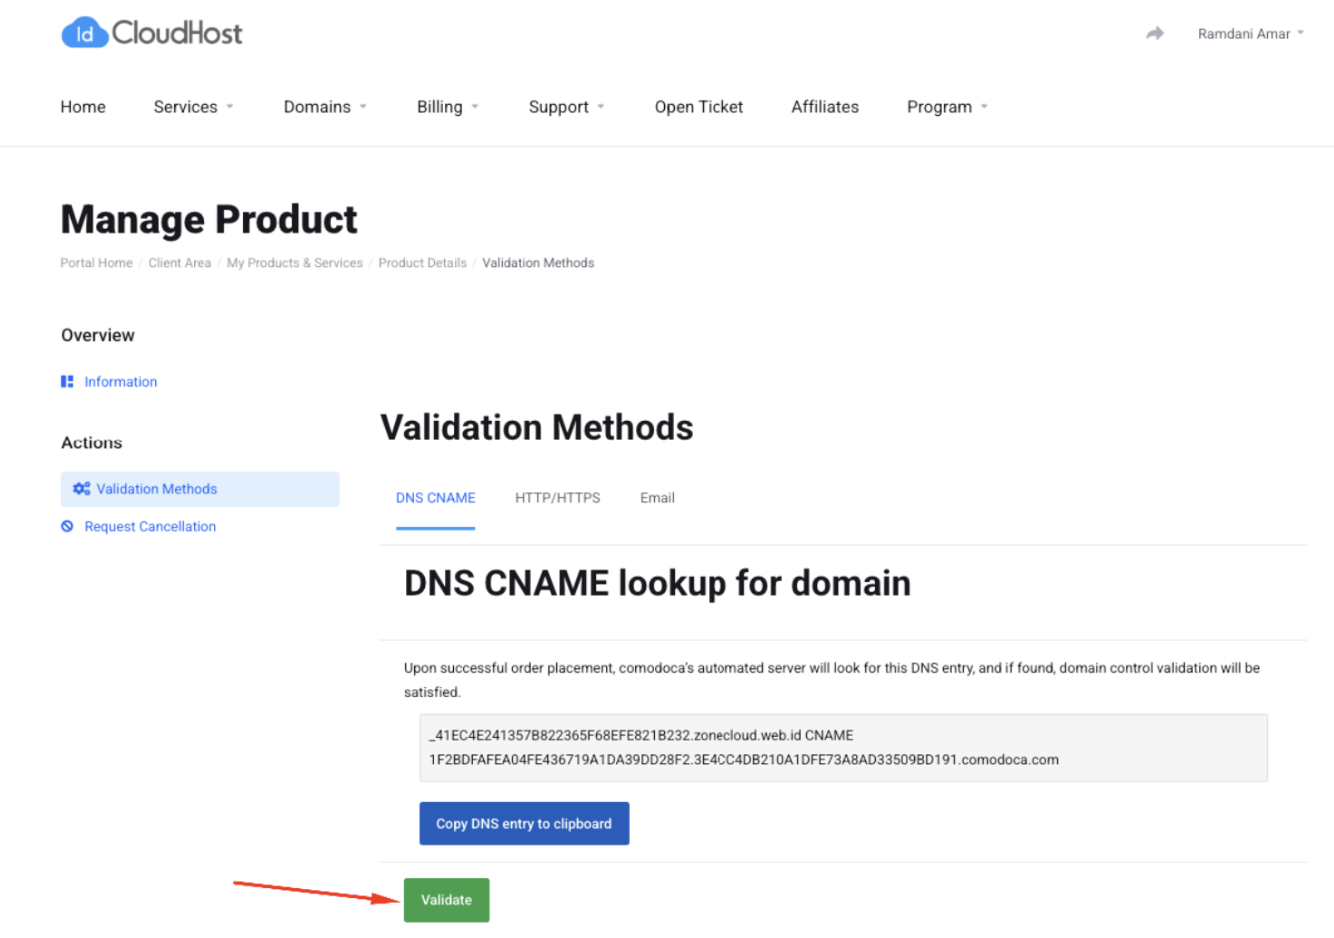Click the Validation Methods breadcrumb text

pyautogui.click(x=538, y=263)
